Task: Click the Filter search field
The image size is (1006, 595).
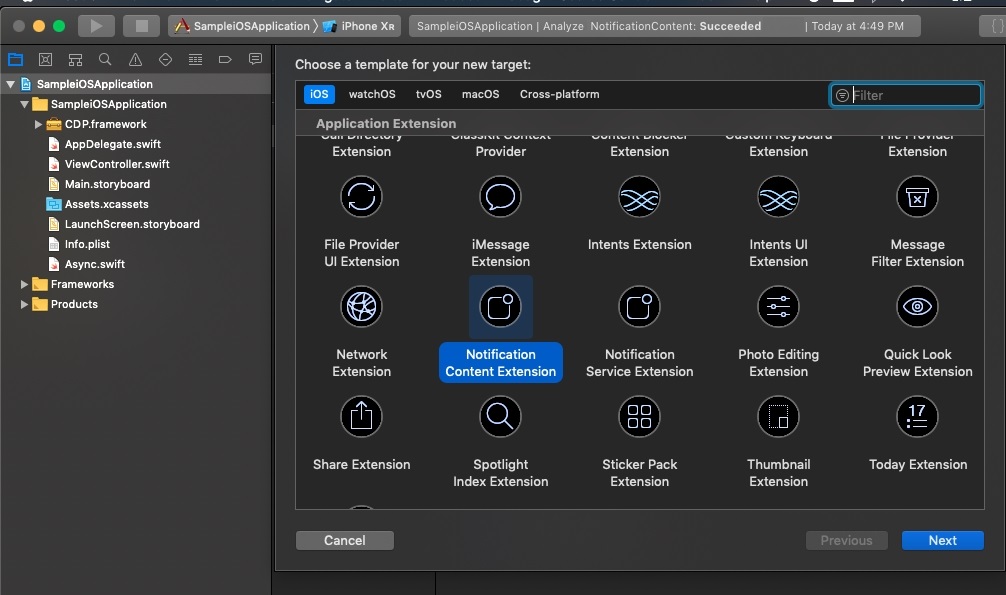Action: coord(912,95)
